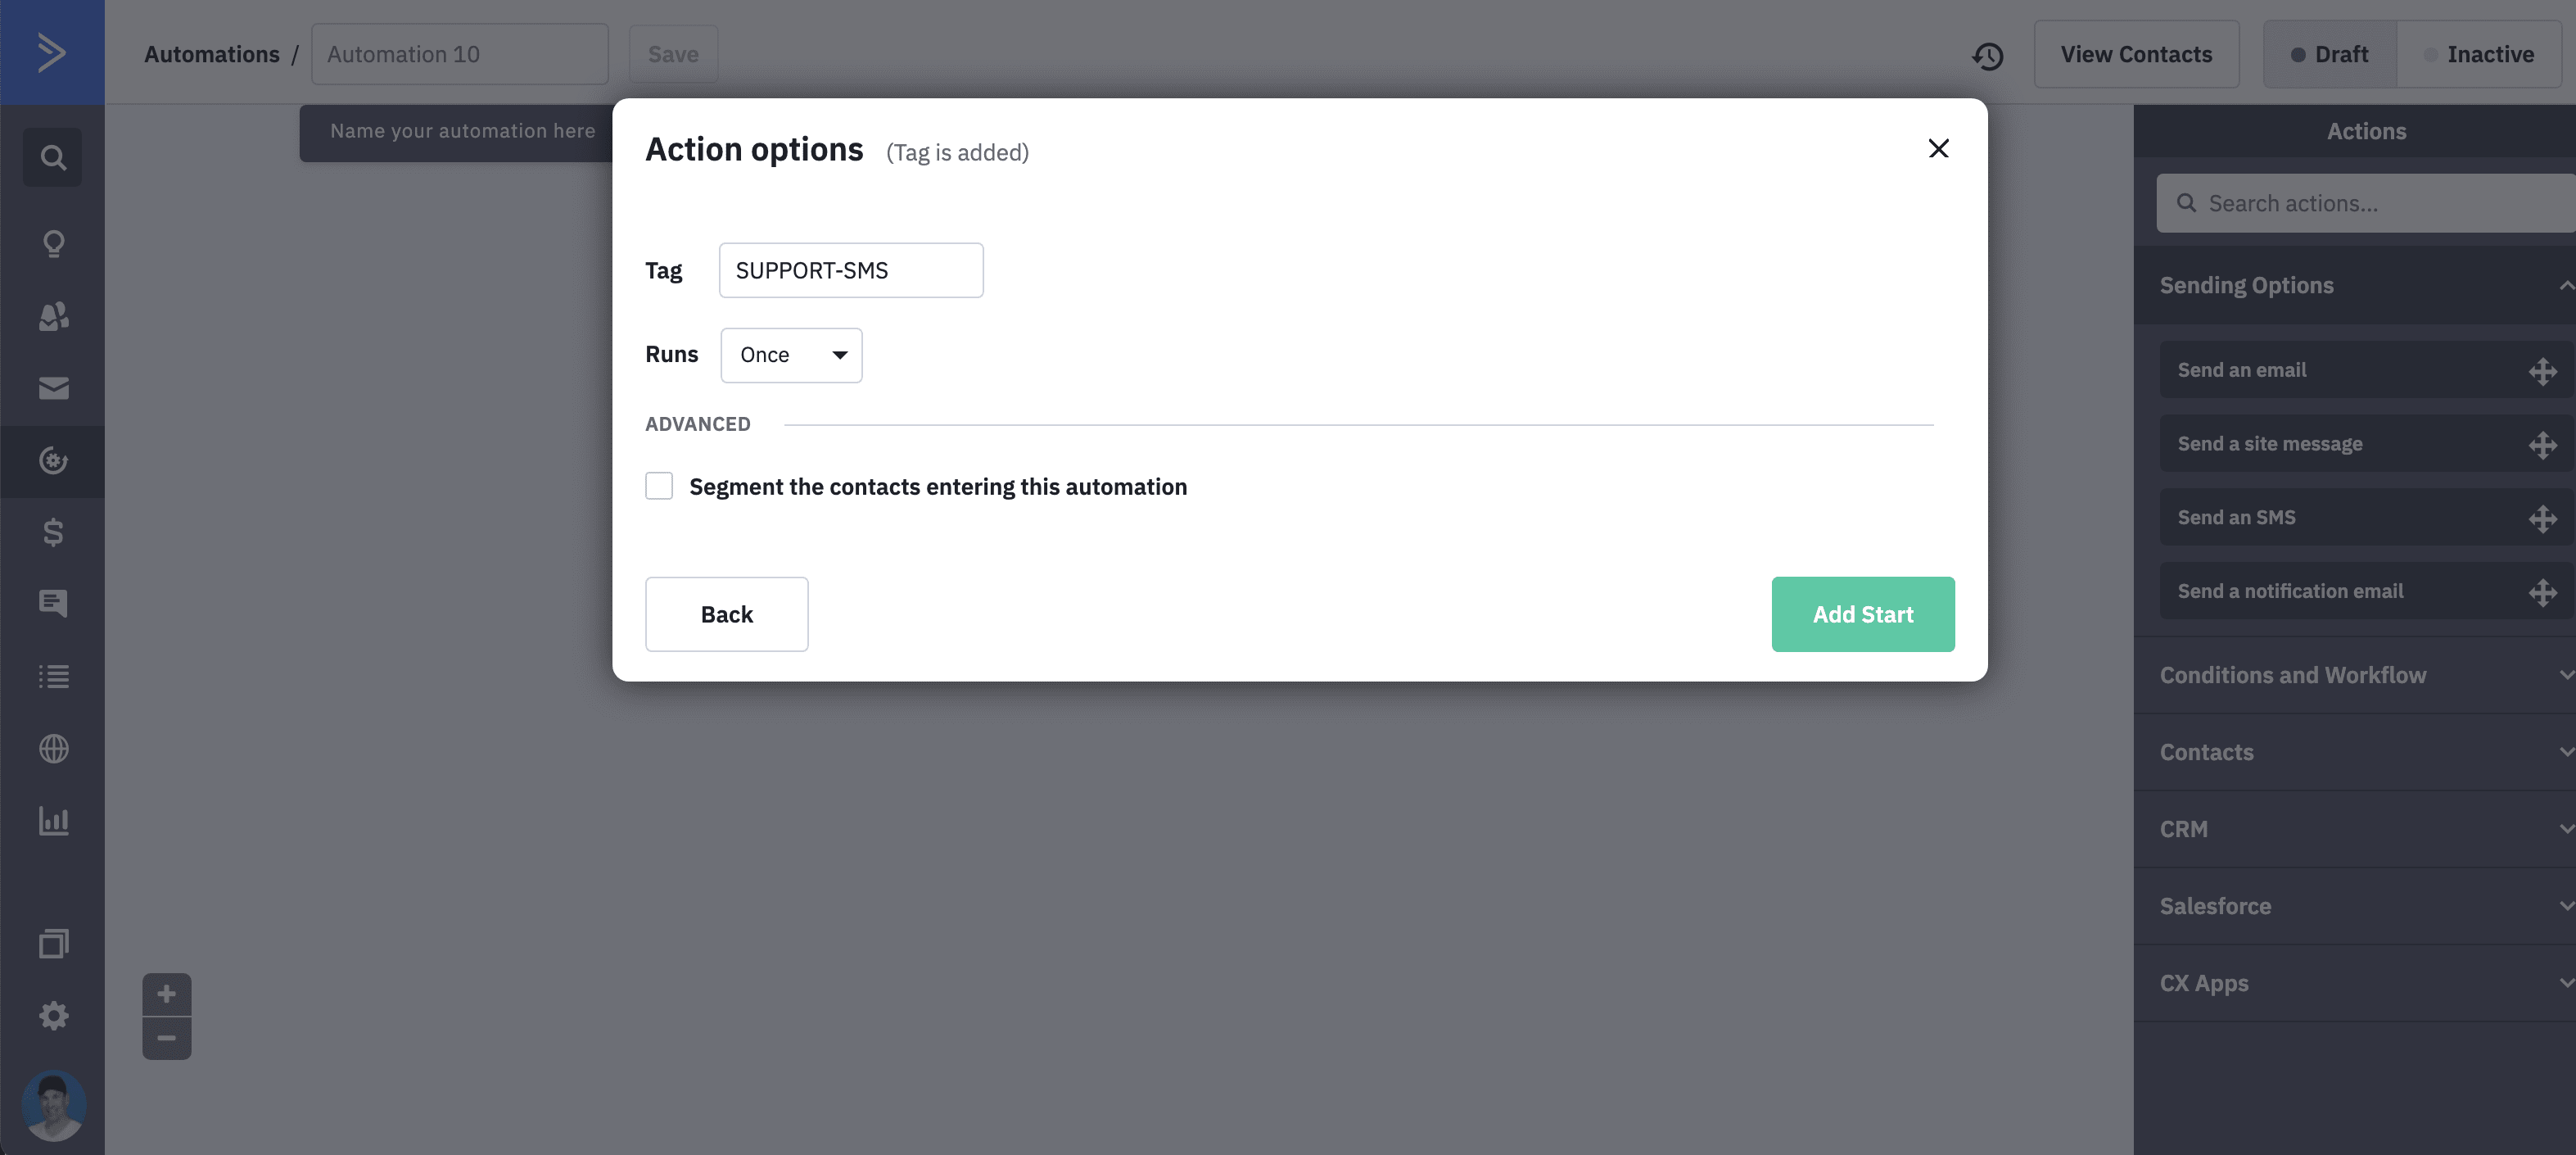Click the Add Start button
Viewport: 2576px width, 1155px height.
pos(1862,613)
